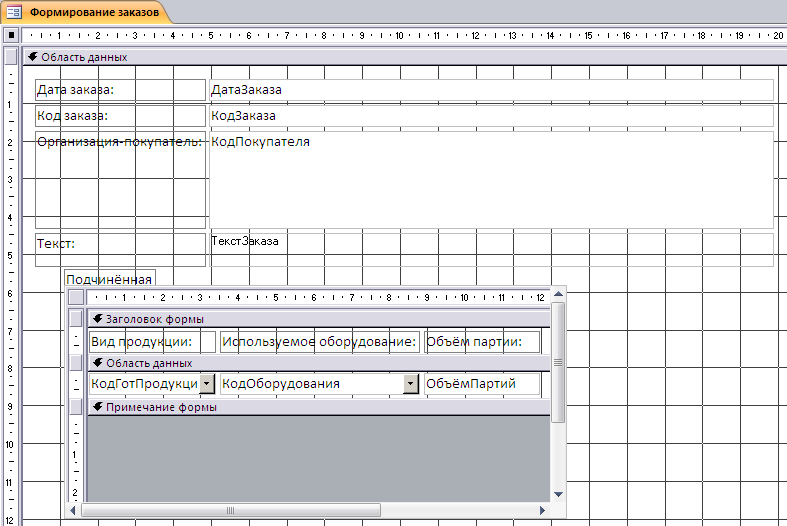Click the subform vertical scrollbar down arrow
Screen dimensions: 787x526
point(558,494)
